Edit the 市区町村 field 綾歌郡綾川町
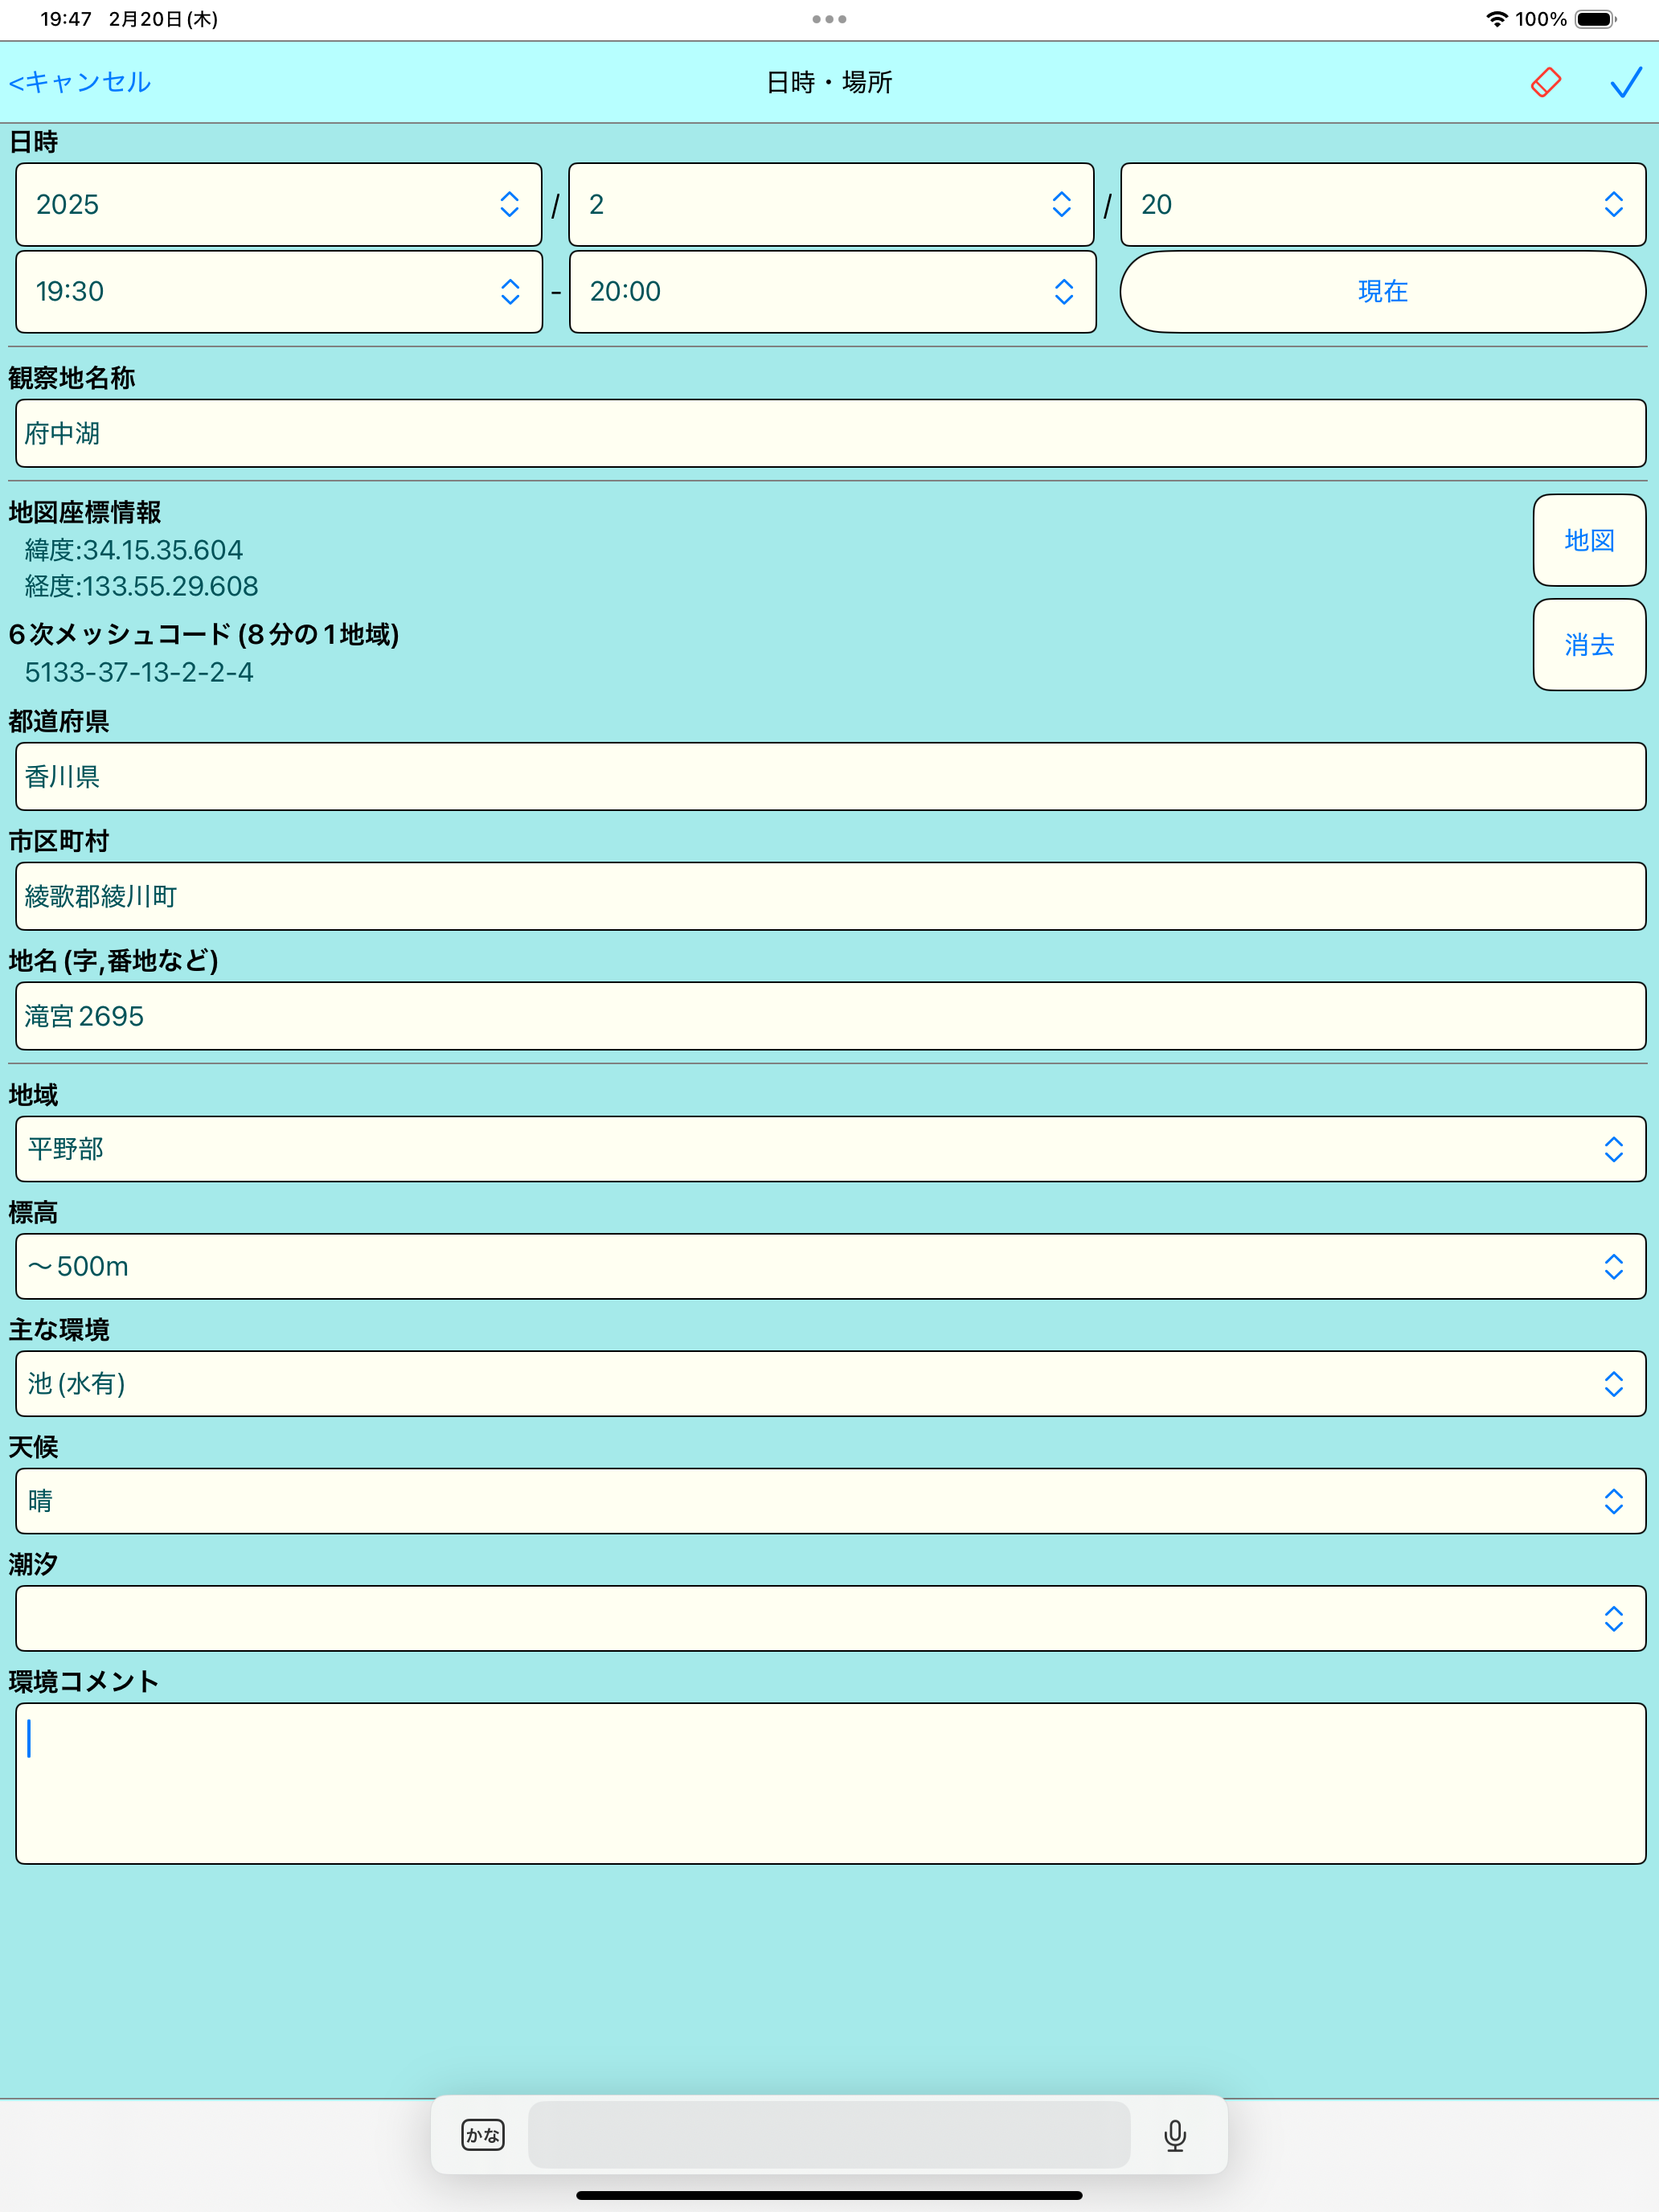This screenshot has width=1659, height=2212. click(x=831, y=896)
